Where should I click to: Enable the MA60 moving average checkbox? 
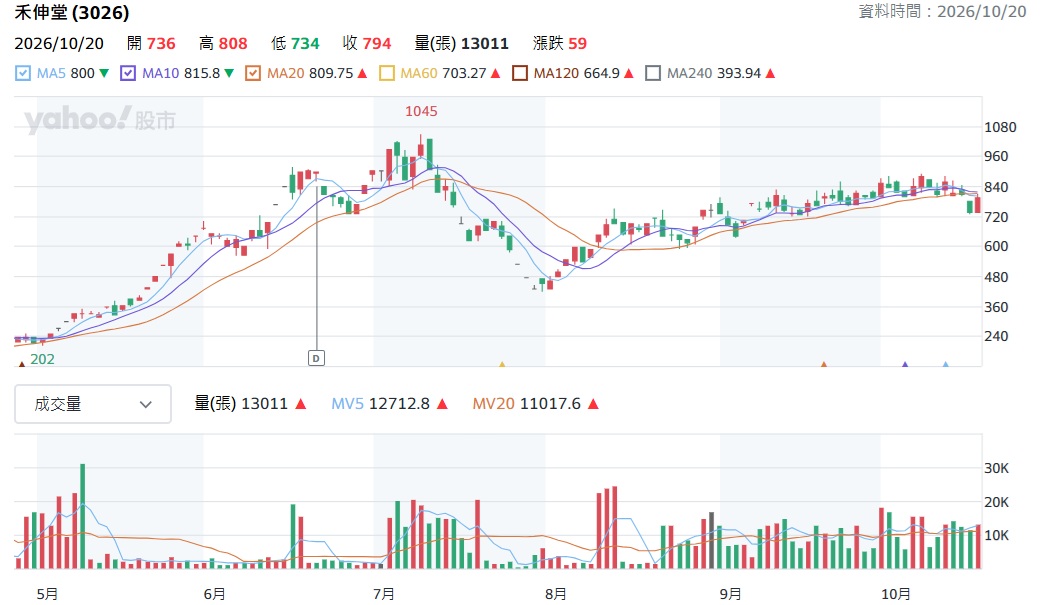tap(386, 73)
